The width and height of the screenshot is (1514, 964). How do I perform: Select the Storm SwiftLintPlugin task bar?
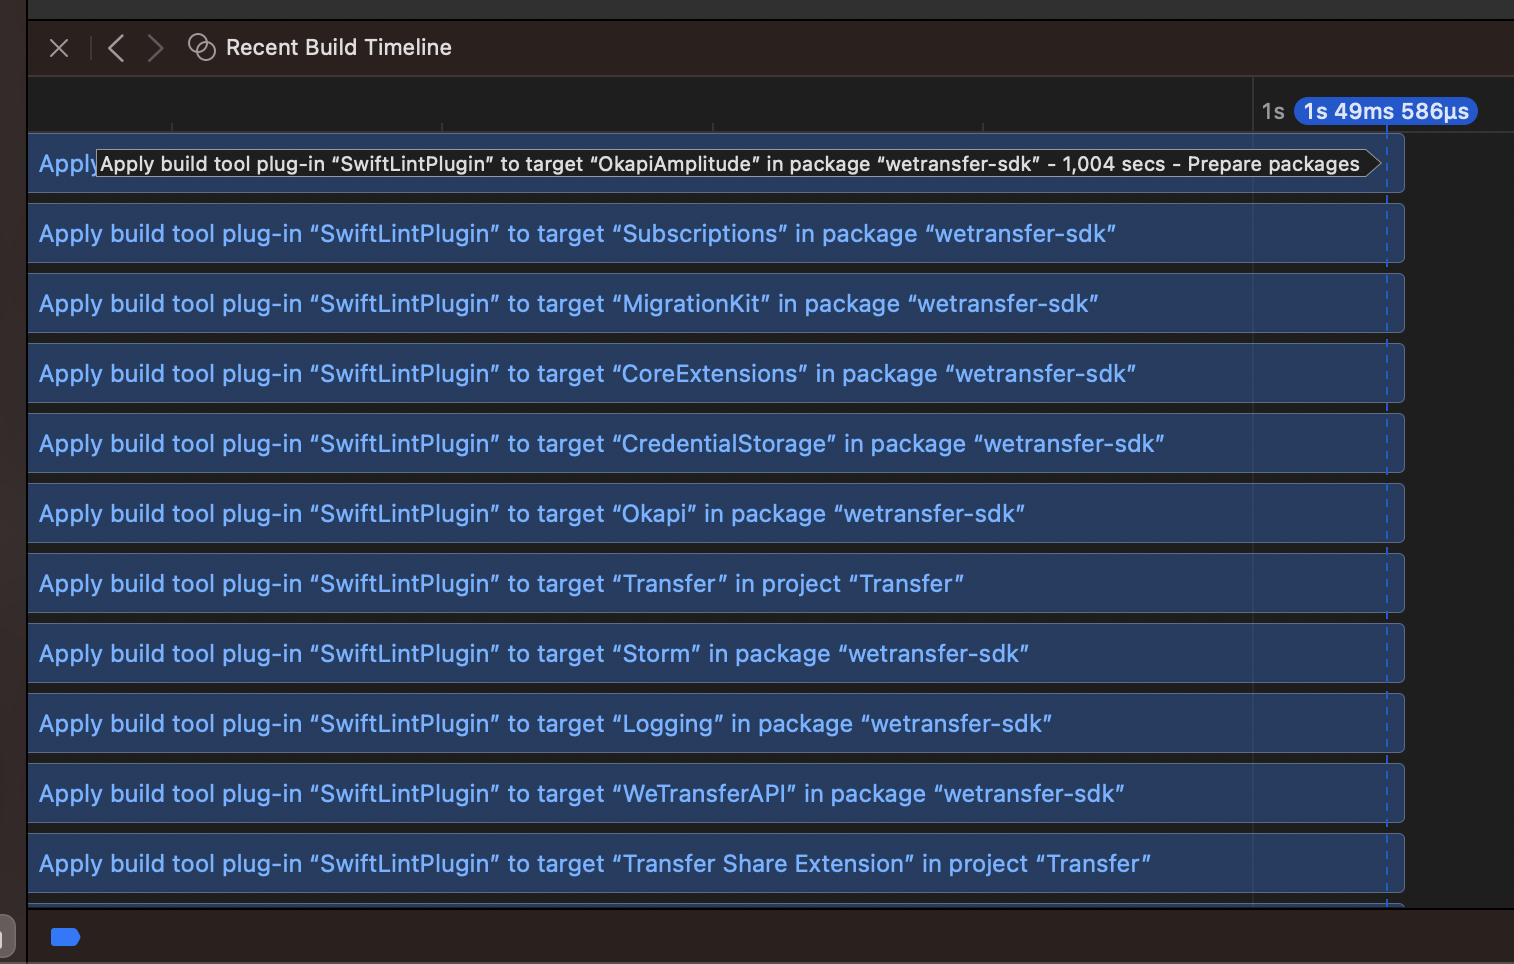pyautogui.click(x=716, y=653)
